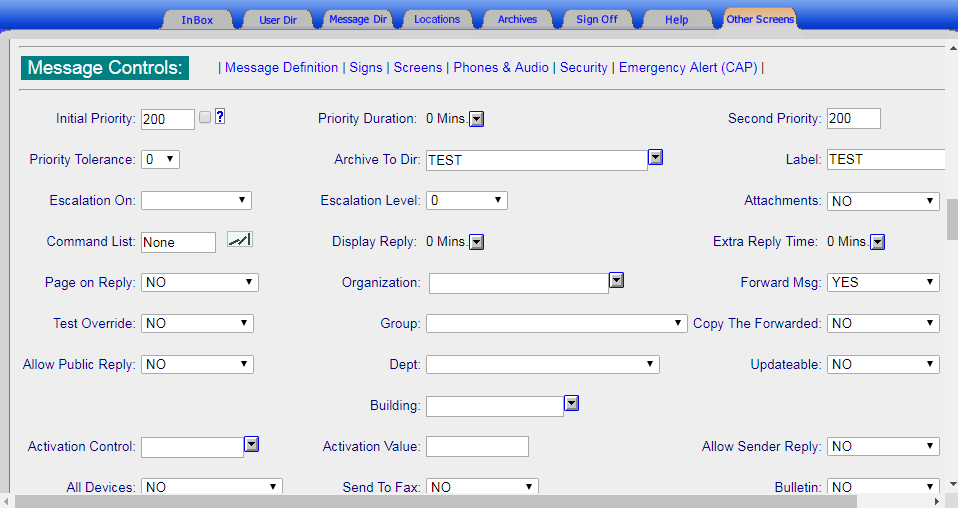The width and height of the screenshot is (958, 508).
Task: Click the Activation Value input field
Action: 477,446
